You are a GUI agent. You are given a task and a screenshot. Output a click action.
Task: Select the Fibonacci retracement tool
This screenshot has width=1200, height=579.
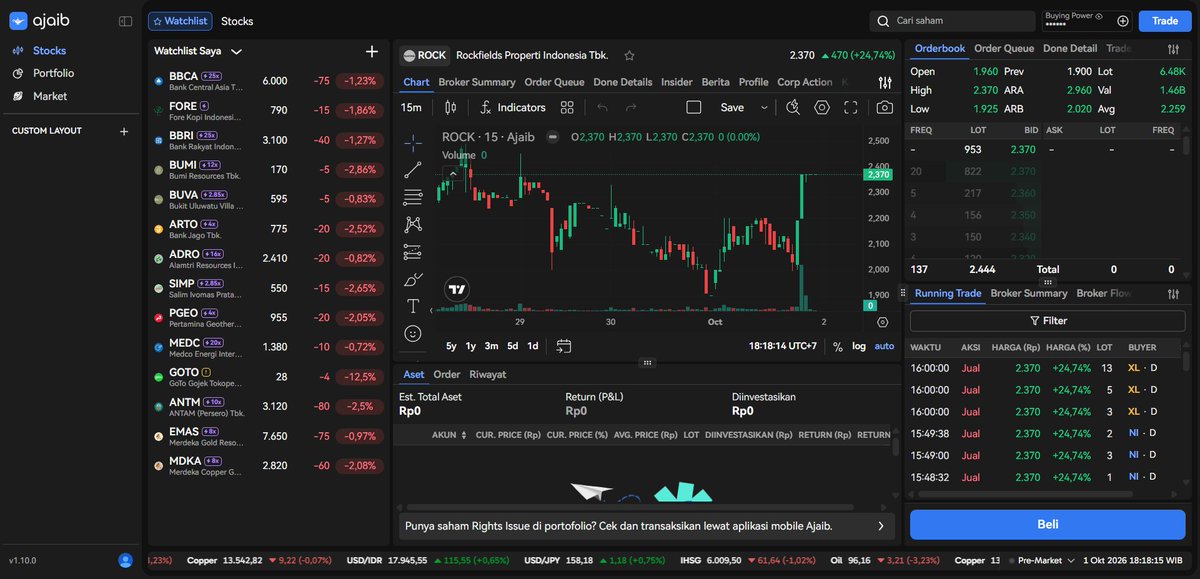413,197
